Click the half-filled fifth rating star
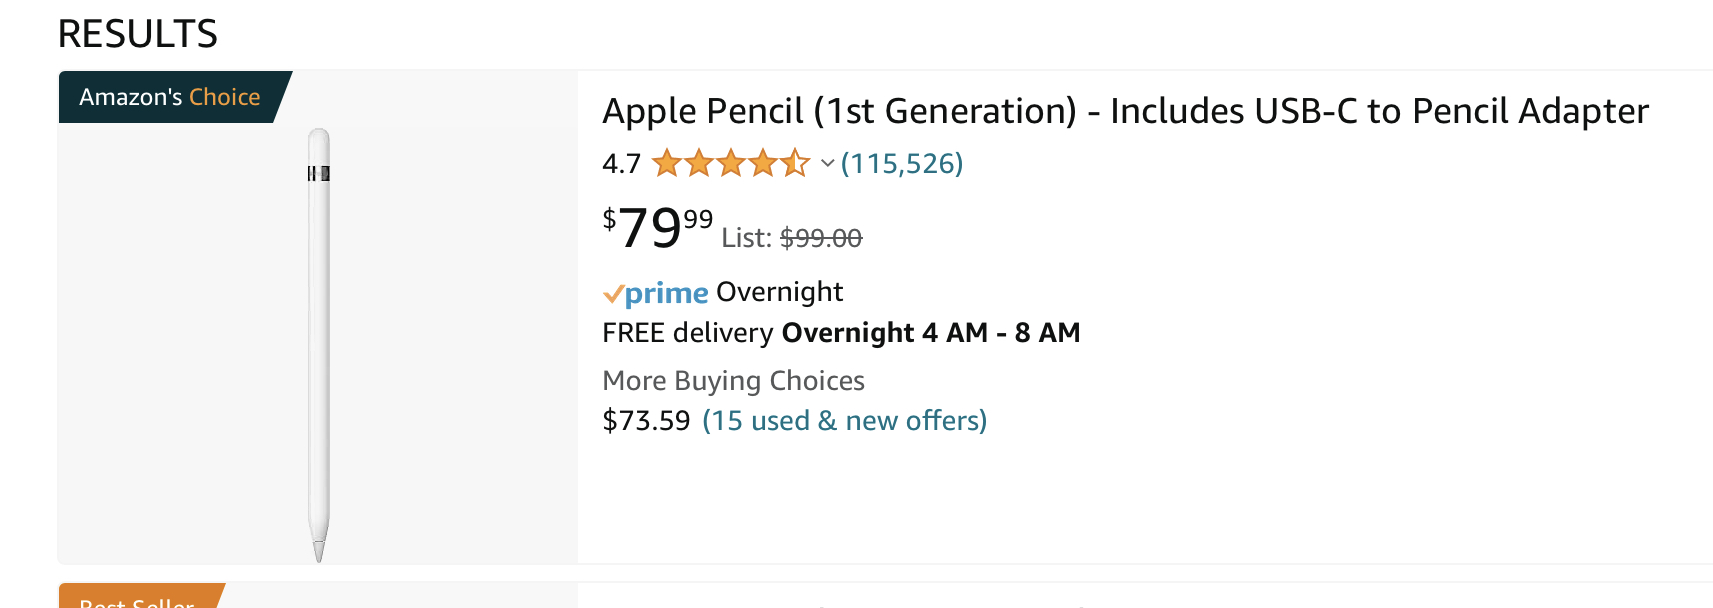Screen dimensions: 1713x608 (795, 163)
